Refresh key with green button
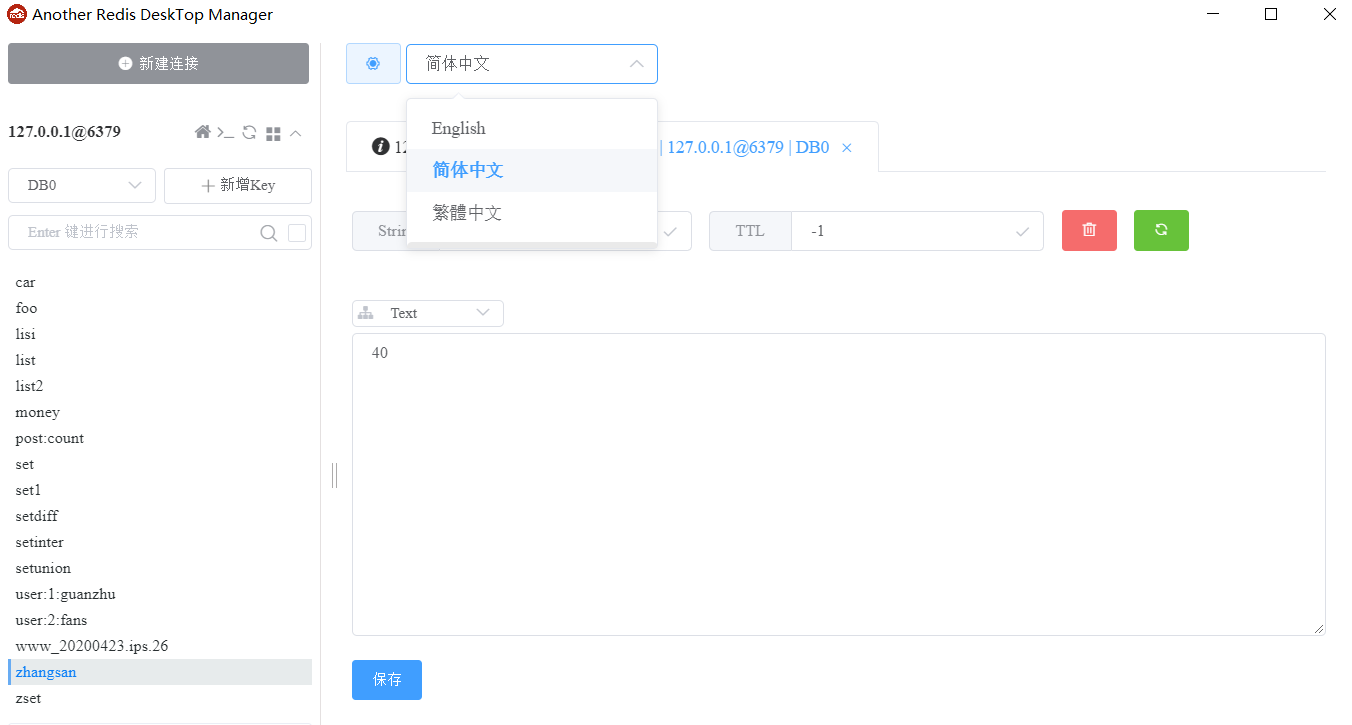1352x725 pixels. pyautogui.click(x=1161, y=230)
